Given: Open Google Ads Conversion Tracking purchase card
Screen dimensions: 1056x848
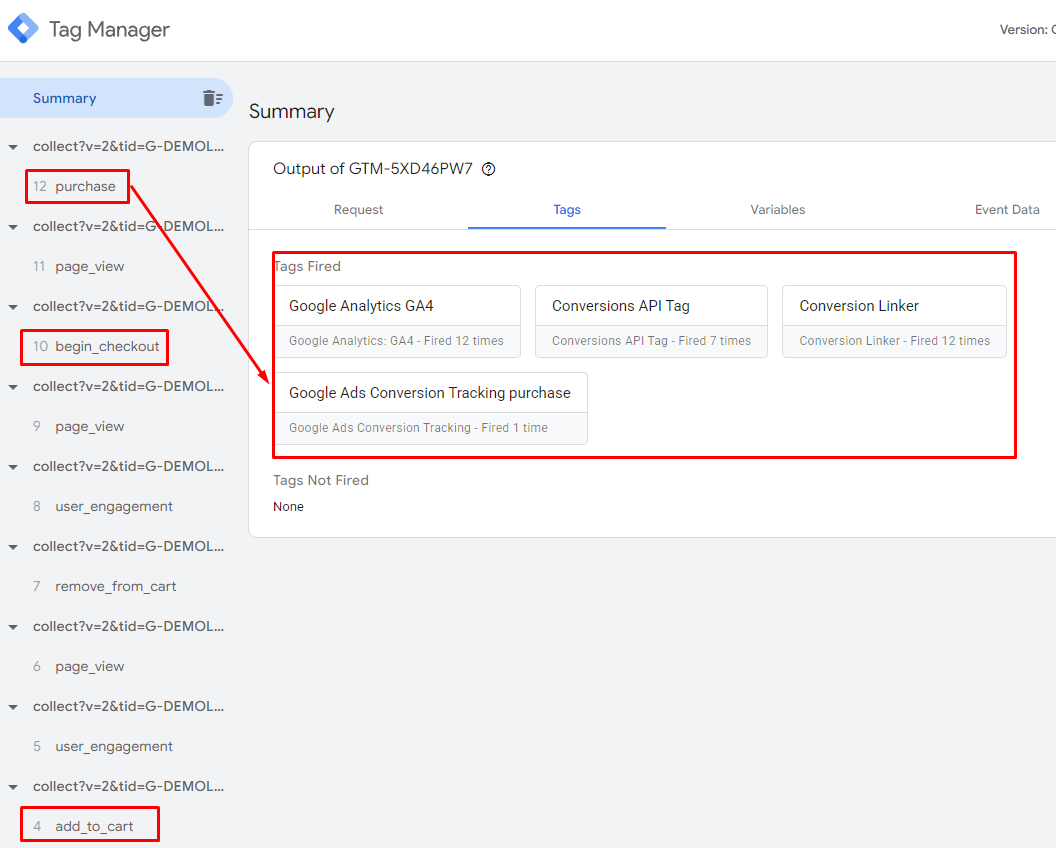Looking at the screenshot, I should coord(430,408).
